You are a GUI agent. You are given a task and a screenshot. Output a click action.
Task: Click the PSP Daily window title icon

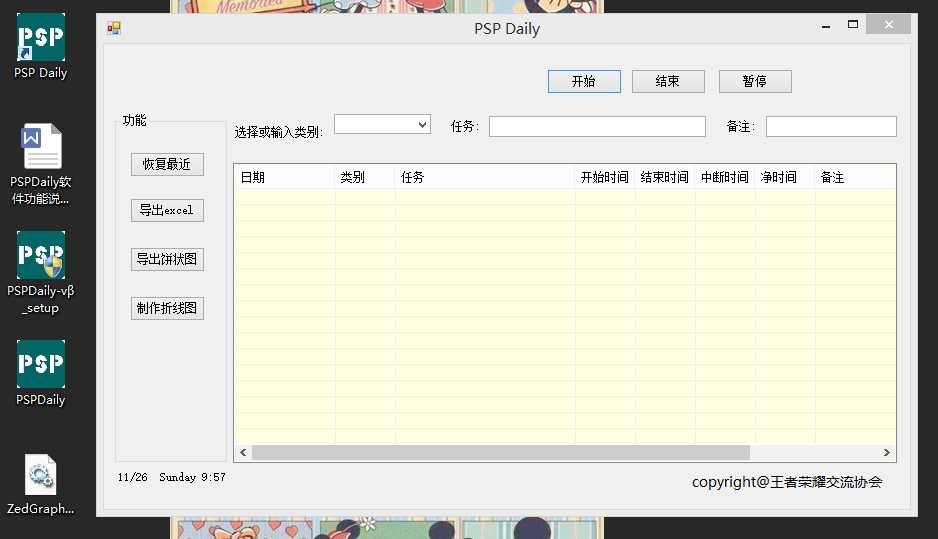(114, 28)
